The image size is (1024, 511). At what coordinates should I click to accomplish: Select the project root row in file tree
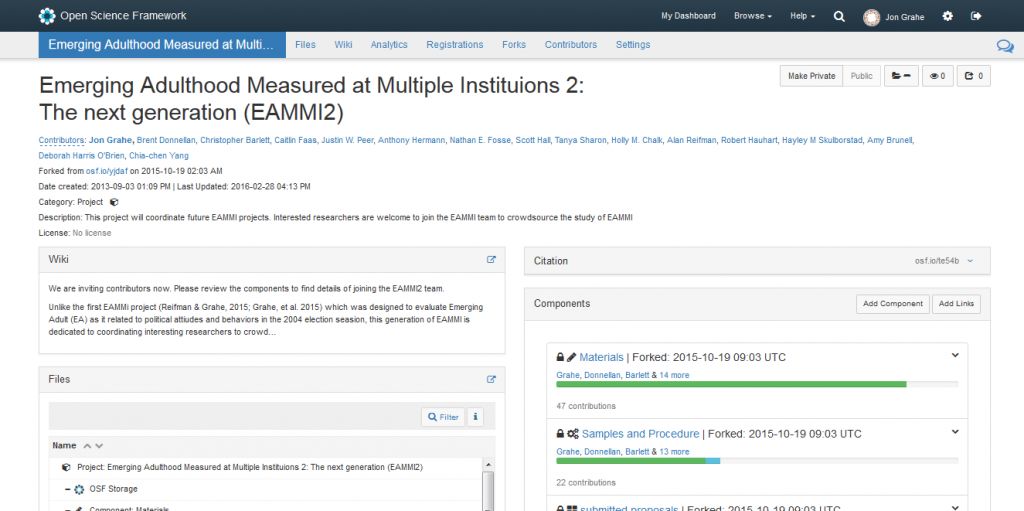coord(266,467)
